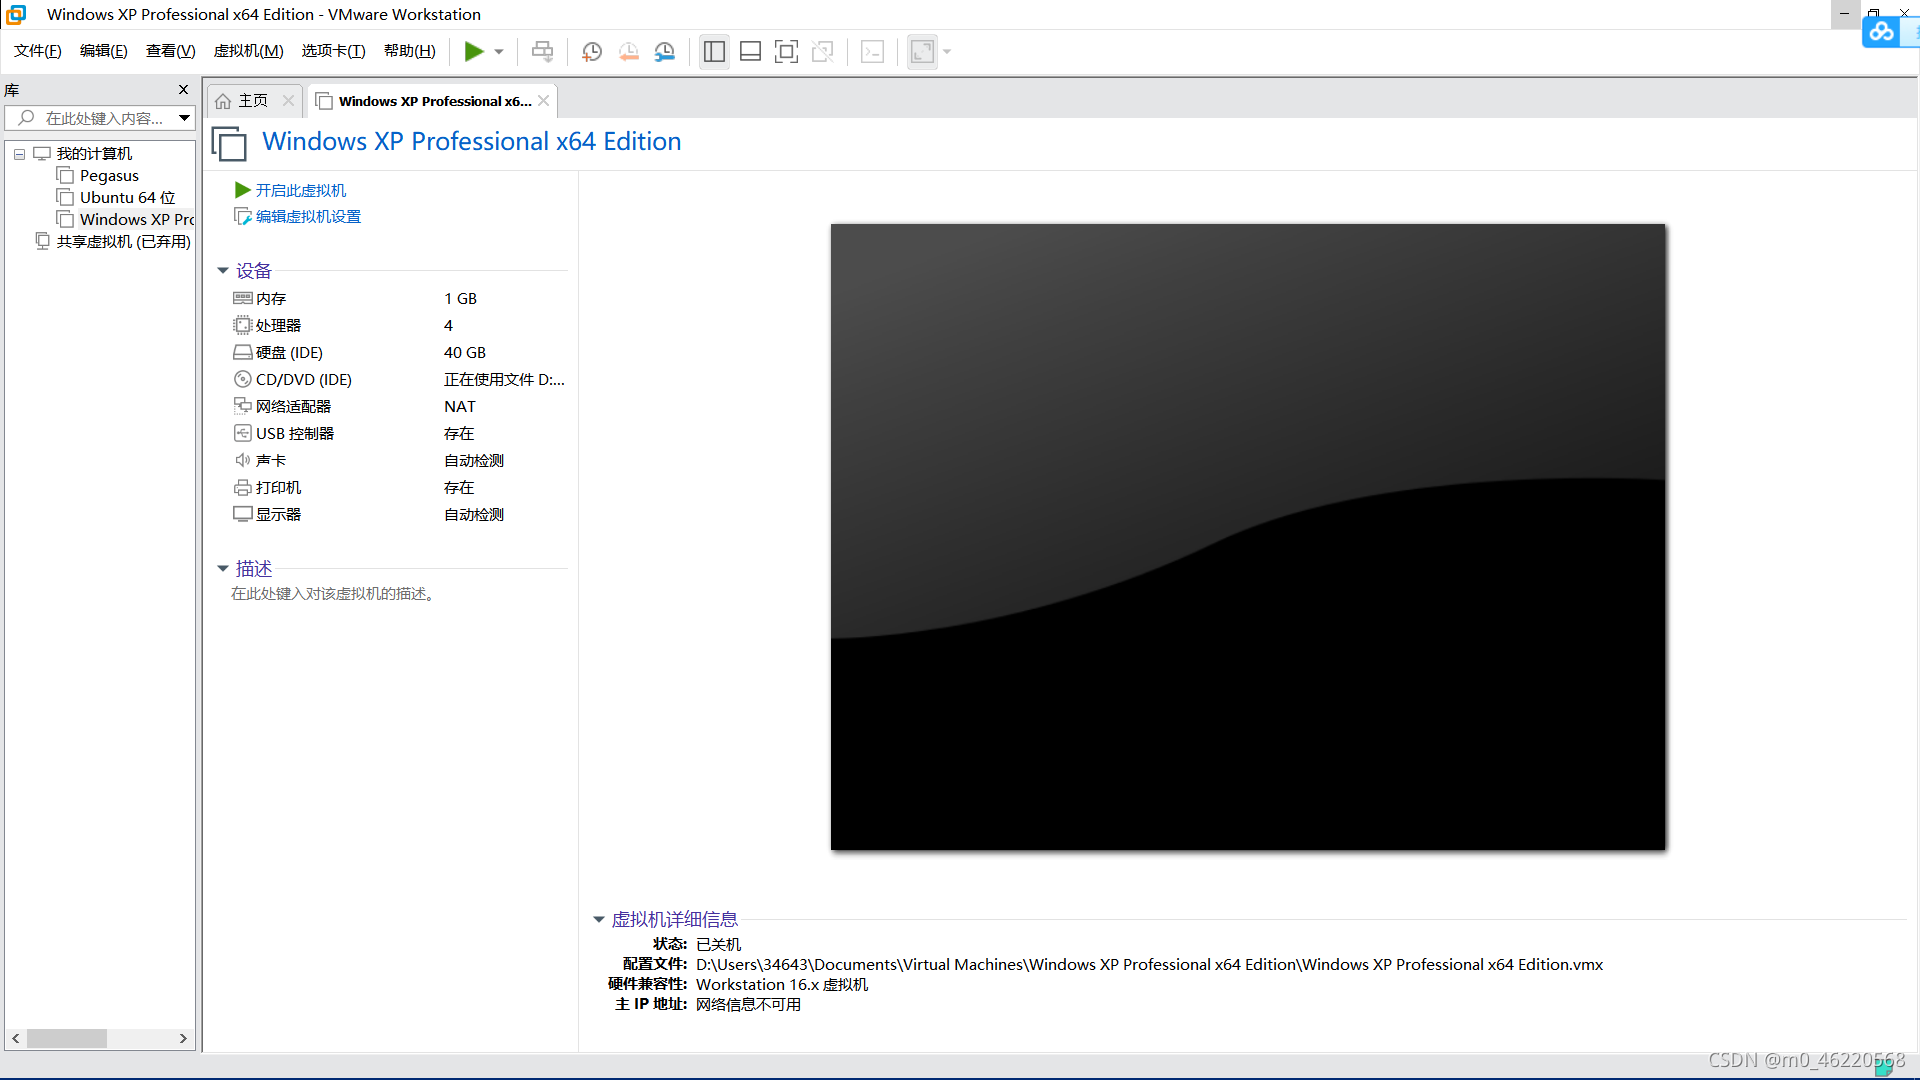
Task: Click the Baidu cloud icon top right
Action: (x=1881, y=31)
